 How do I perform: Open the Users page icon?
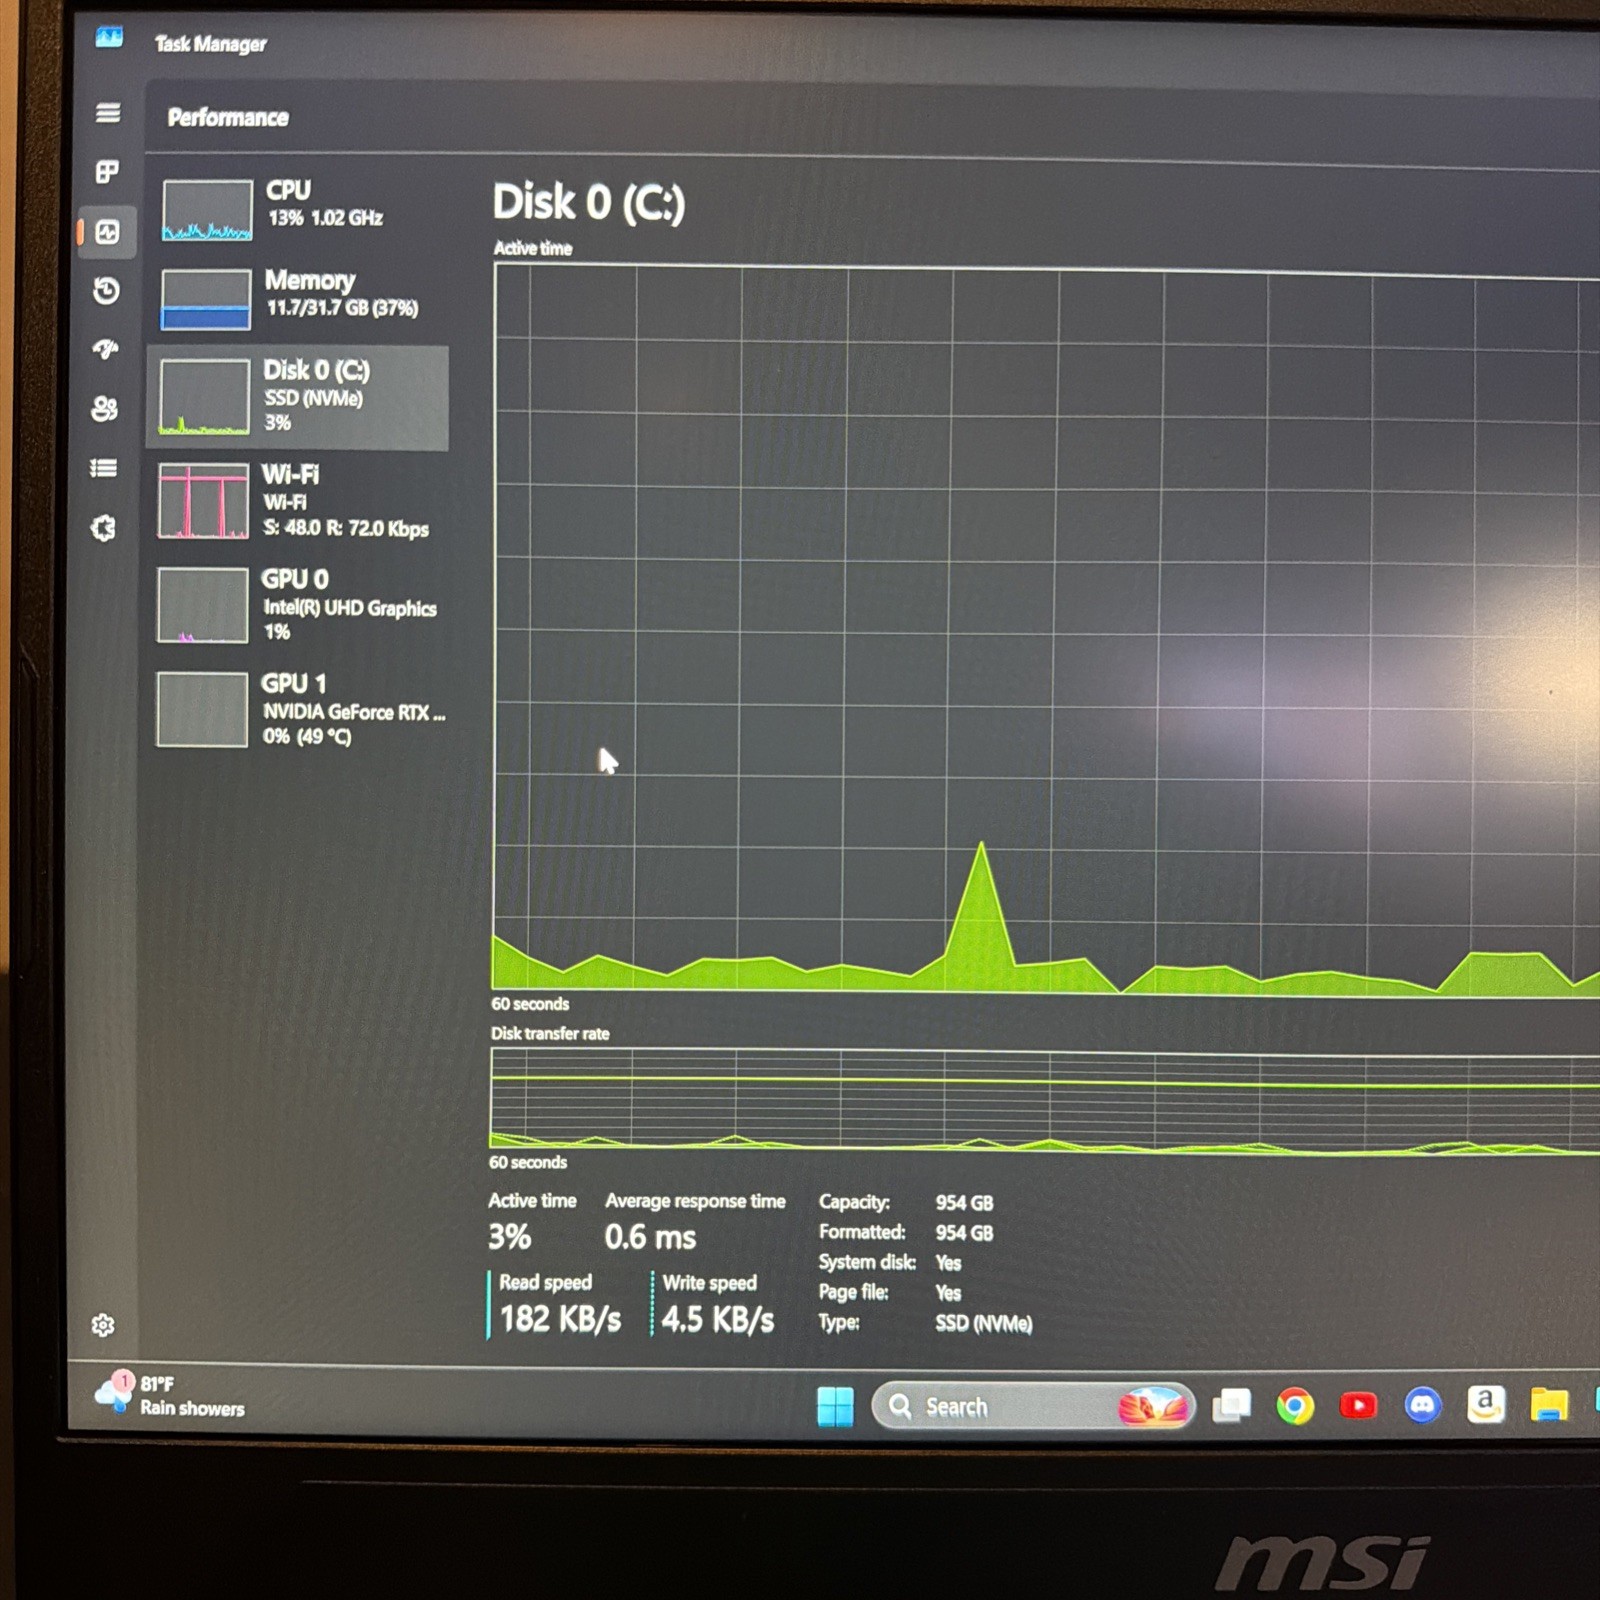[104, 408]
